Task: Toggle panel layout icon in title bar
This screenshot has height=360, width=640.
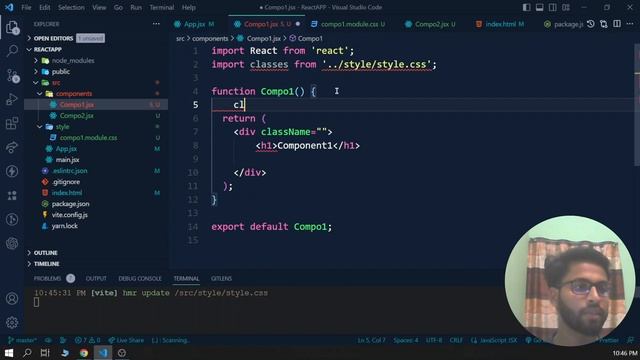Action: point(540,7)
